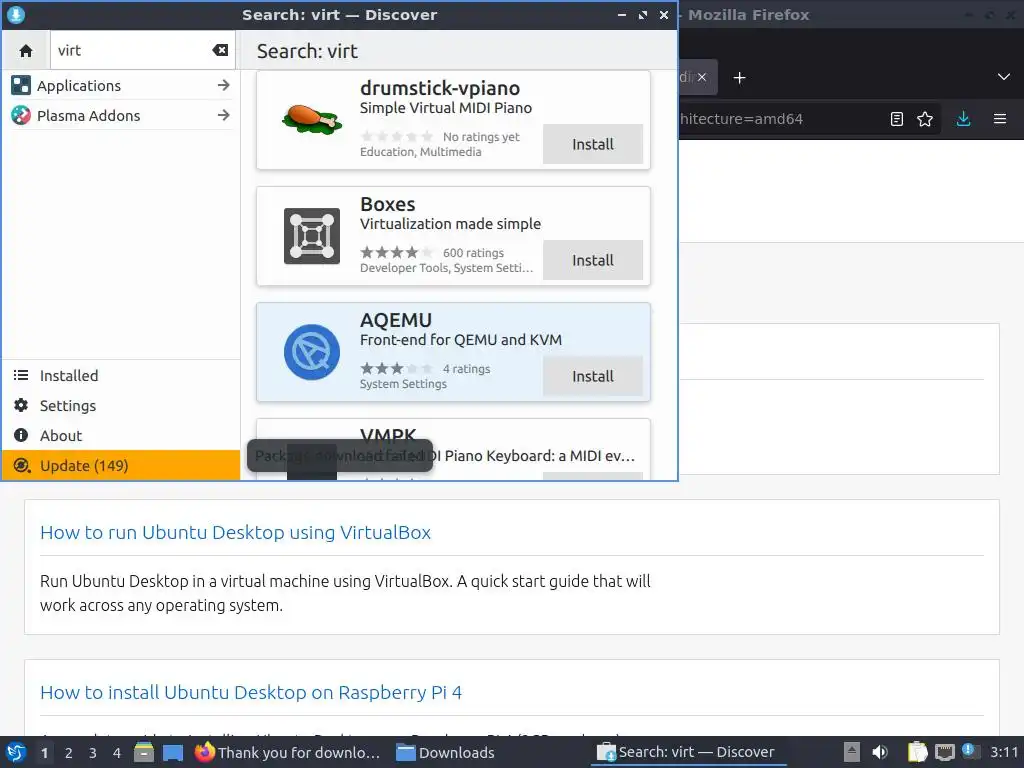Open the Boxes title
The width and height of the screenshot is (1024, 768).
[387, 204]
